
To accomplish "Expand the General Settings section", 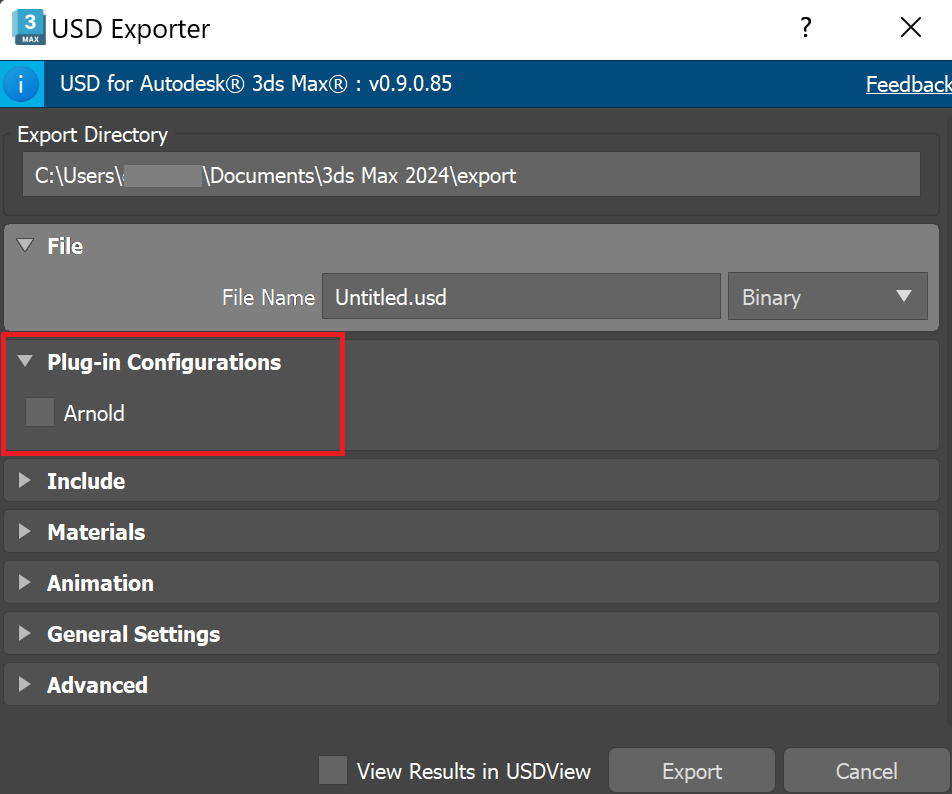I will click(24, 633).
